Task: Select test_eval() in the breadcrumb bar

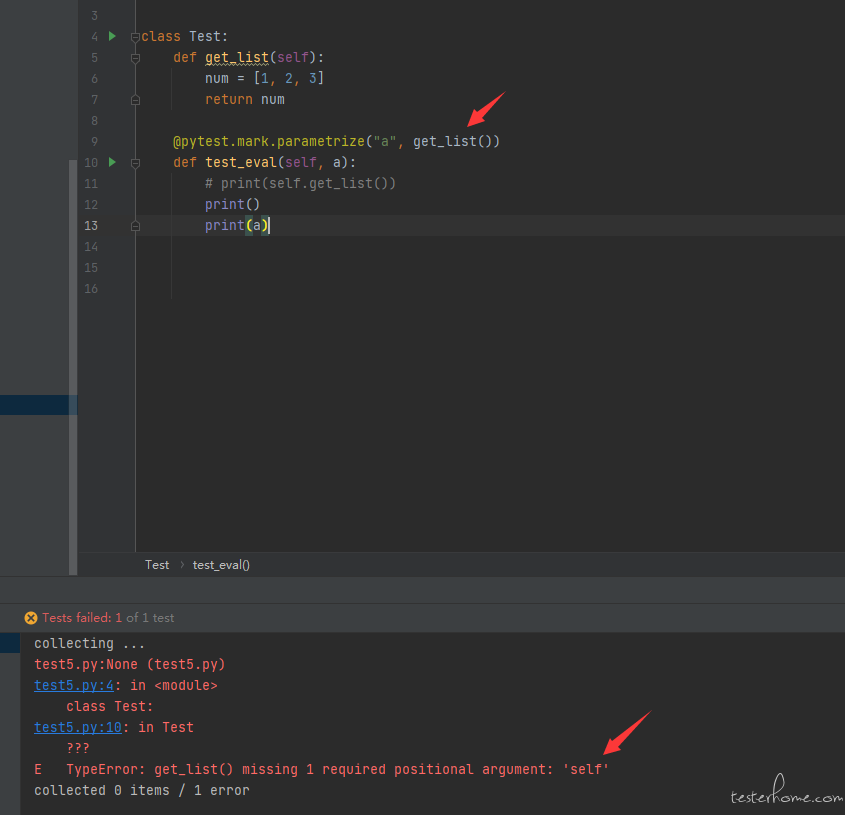Action: (221, 565)
